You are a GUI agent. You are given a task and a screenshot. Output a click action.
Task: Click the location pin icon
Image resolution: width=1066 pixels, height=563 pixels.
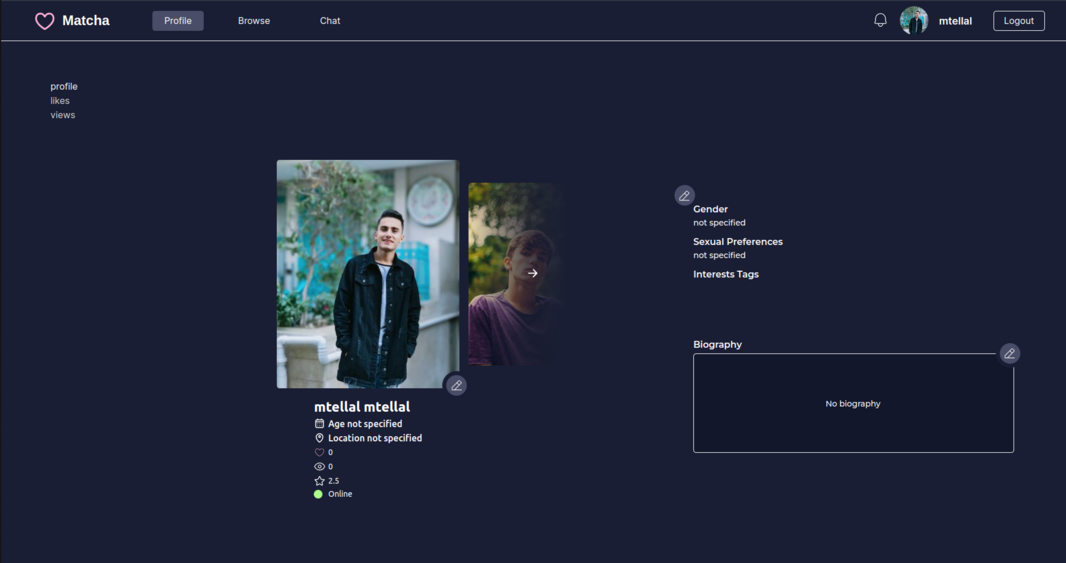coord(320,438)
